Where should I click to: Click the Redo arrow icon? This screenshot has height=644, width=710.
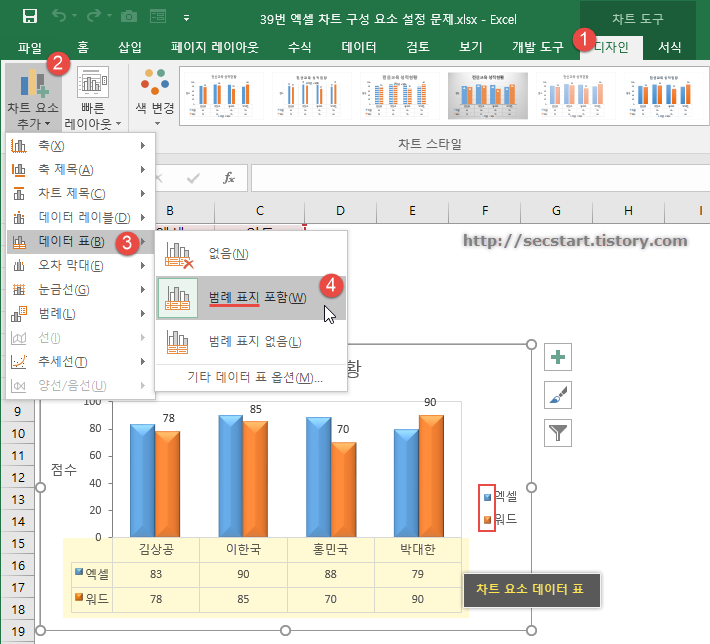click(x=94, y=16)
